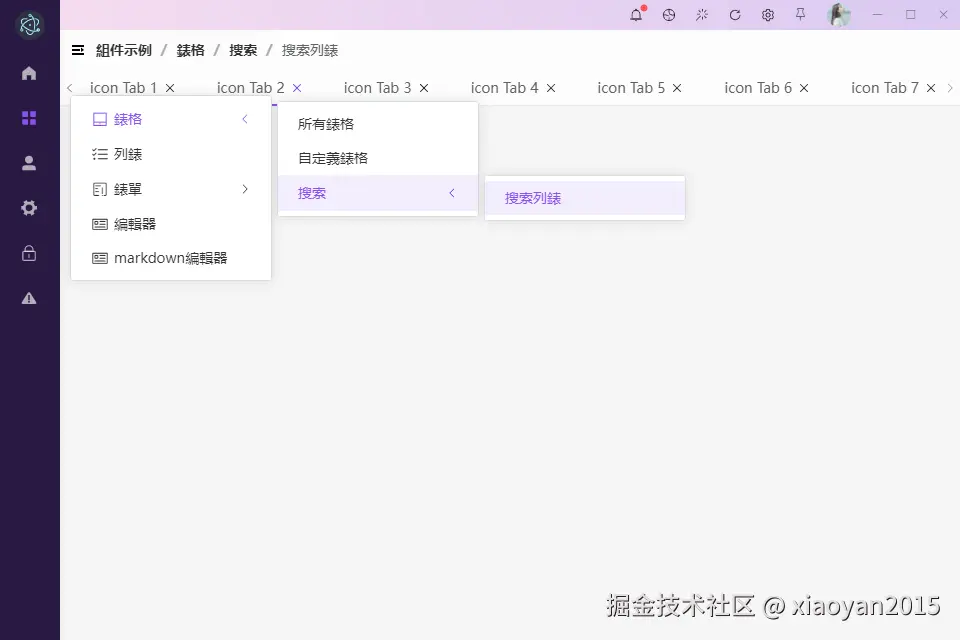
Task: Select the components grid icon in sidebar
Action: click(29, 118)
